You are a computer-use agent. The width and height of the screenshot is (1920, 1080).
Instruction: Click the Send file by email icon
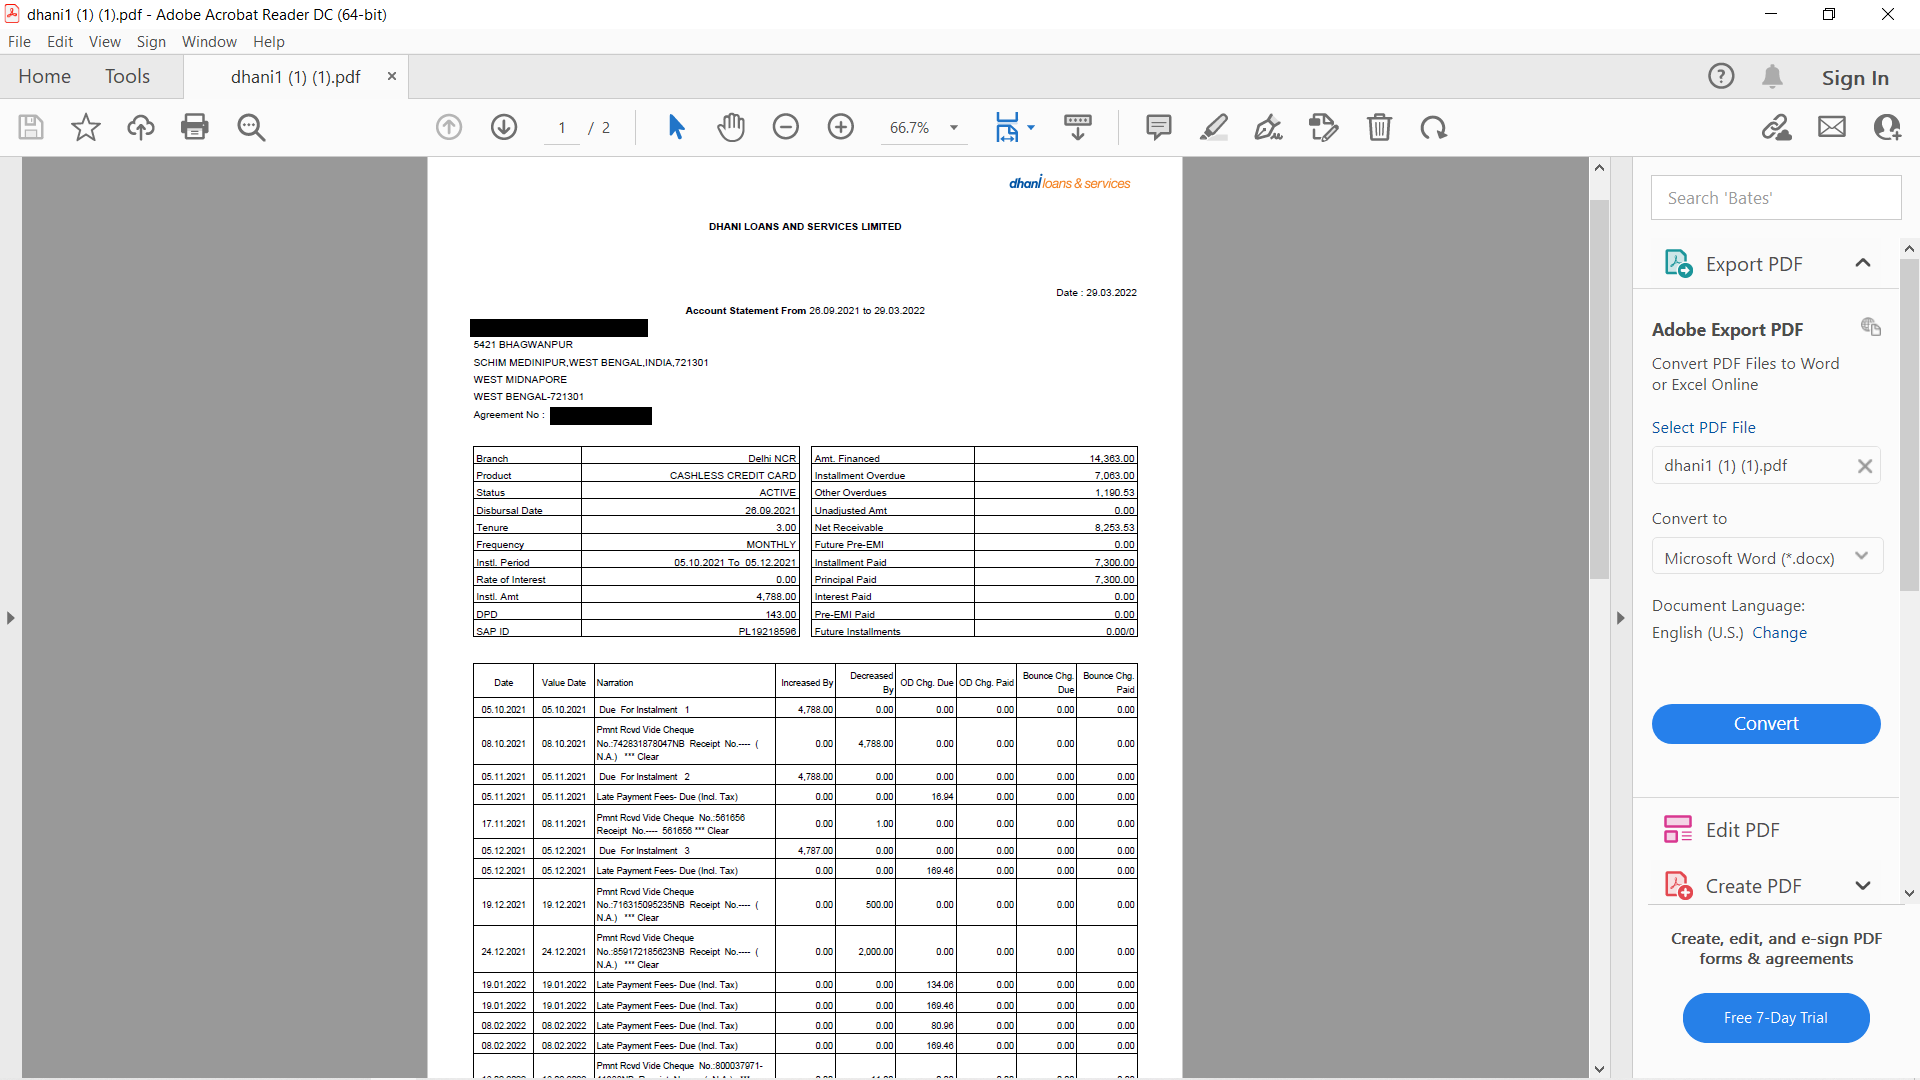coord(1831,127)
